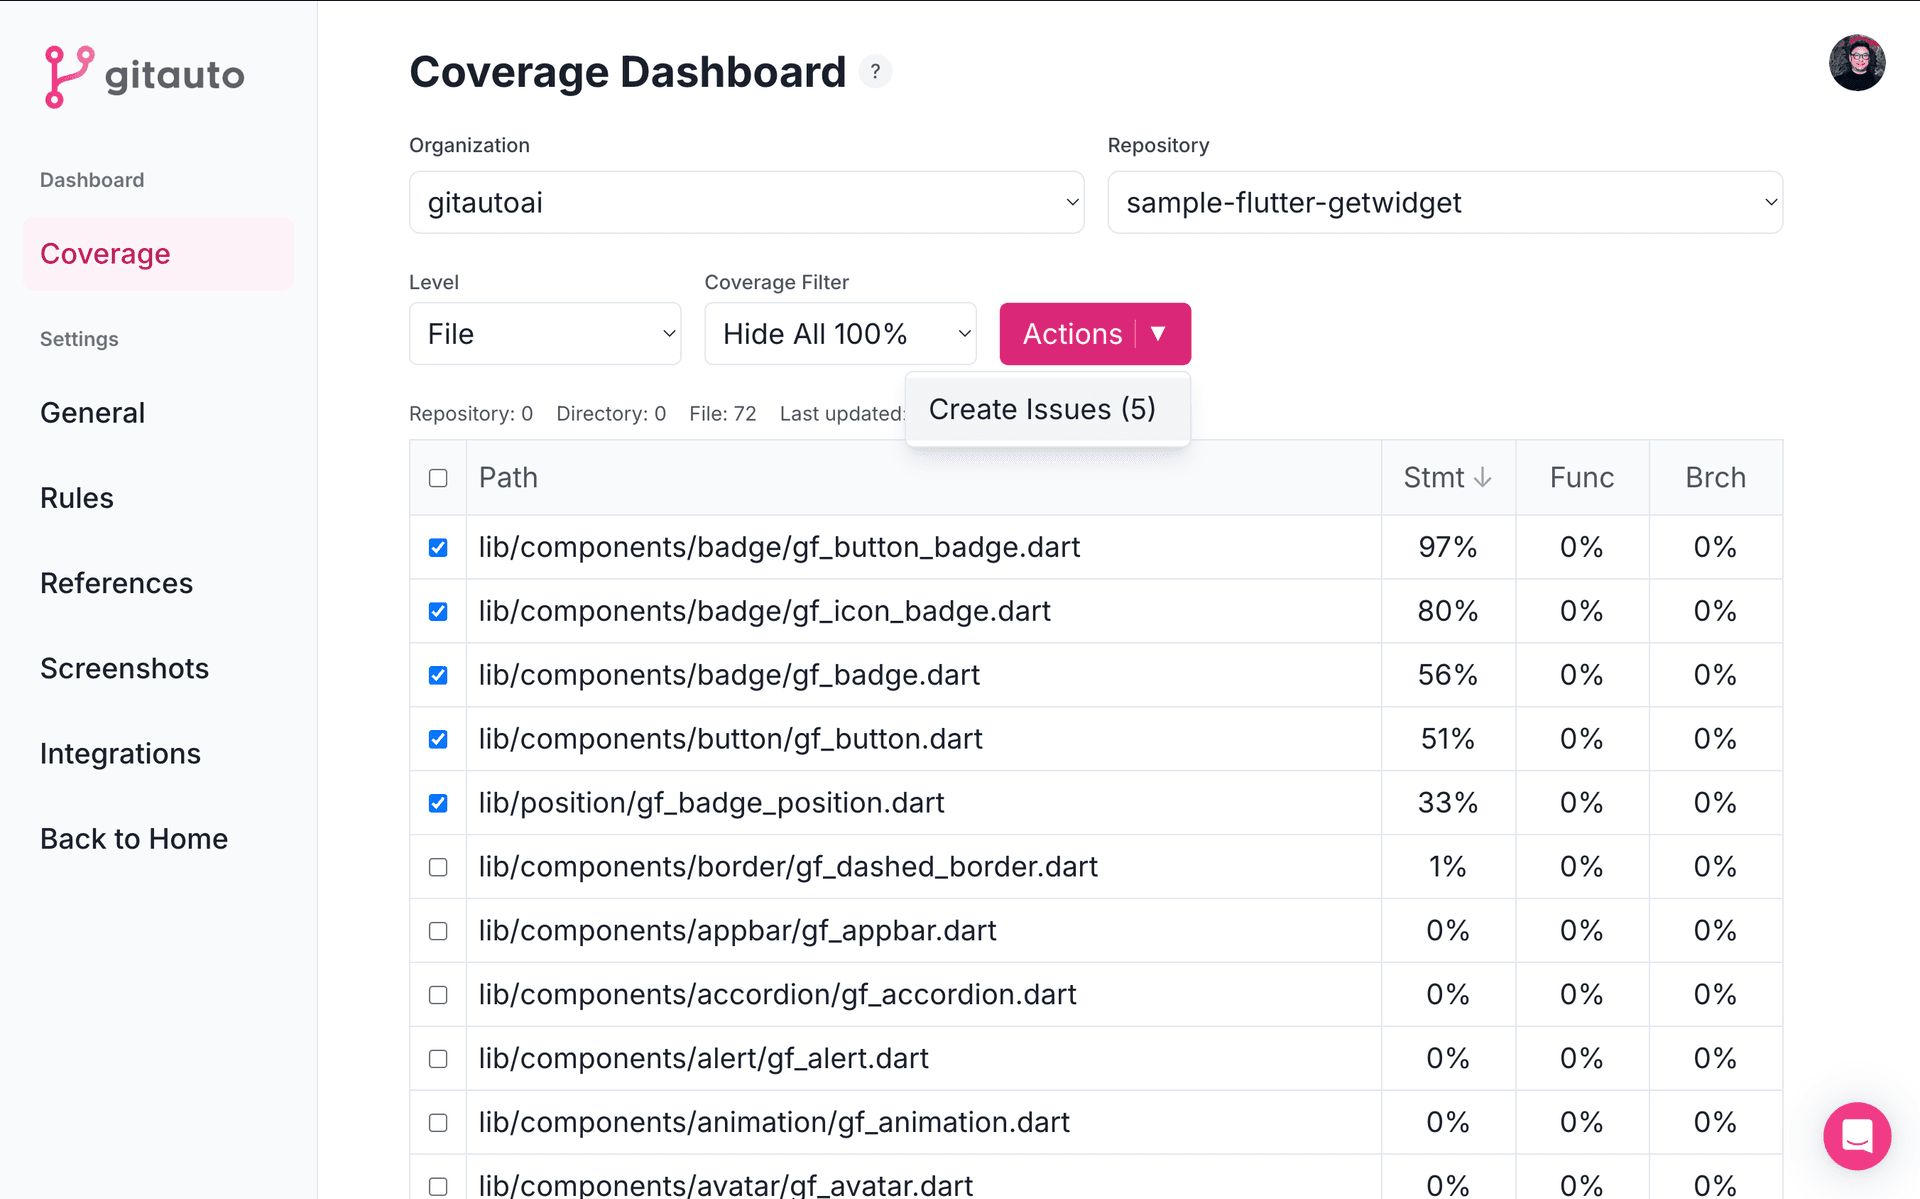Screen dimensions: 1920x1199
Task: Click the user avatar in the top corner
Action: coord(1857,63)
